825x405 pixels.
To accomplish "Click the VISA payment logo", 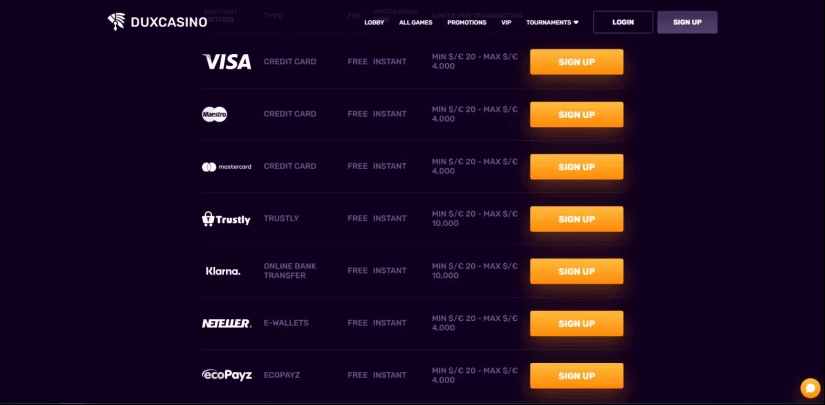I will coord(227,62).
